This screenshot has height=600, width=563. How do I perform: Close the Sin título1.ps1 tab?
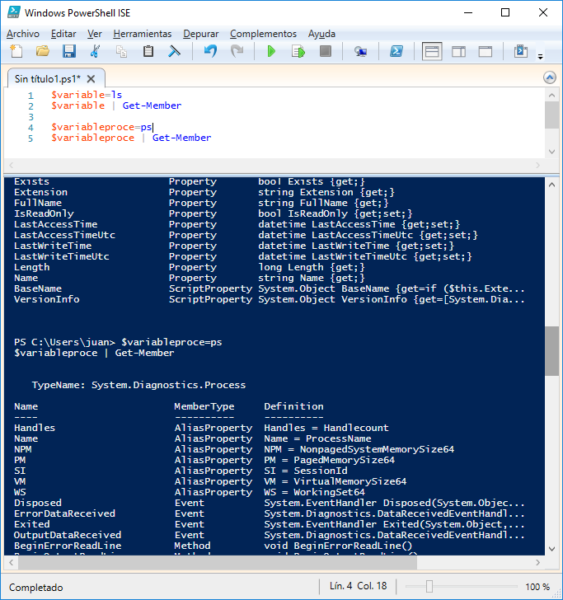click(91, 79)
